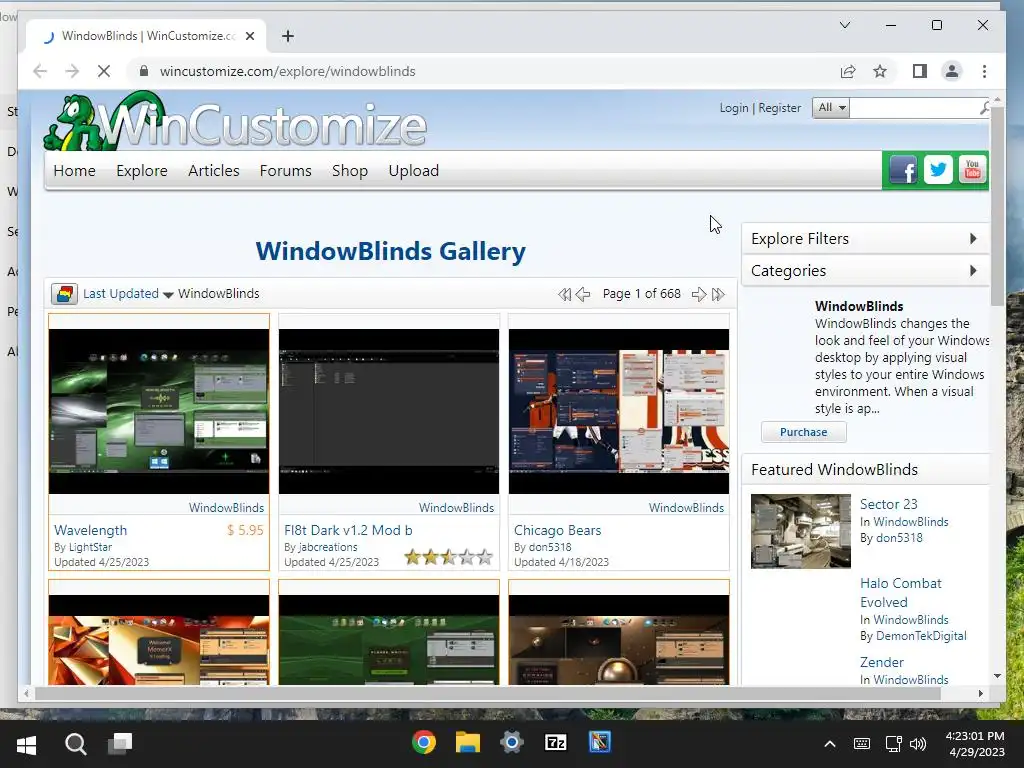1024x768 pixels.
Task: Open Last Updated sort dropdown
Action: [128, 294]
